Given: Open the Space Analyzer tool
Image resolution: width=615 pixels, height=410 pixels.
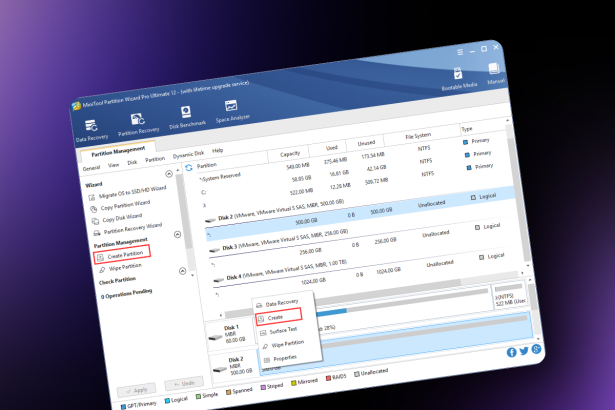Looking at the screenshot, I should coord(232,111).
